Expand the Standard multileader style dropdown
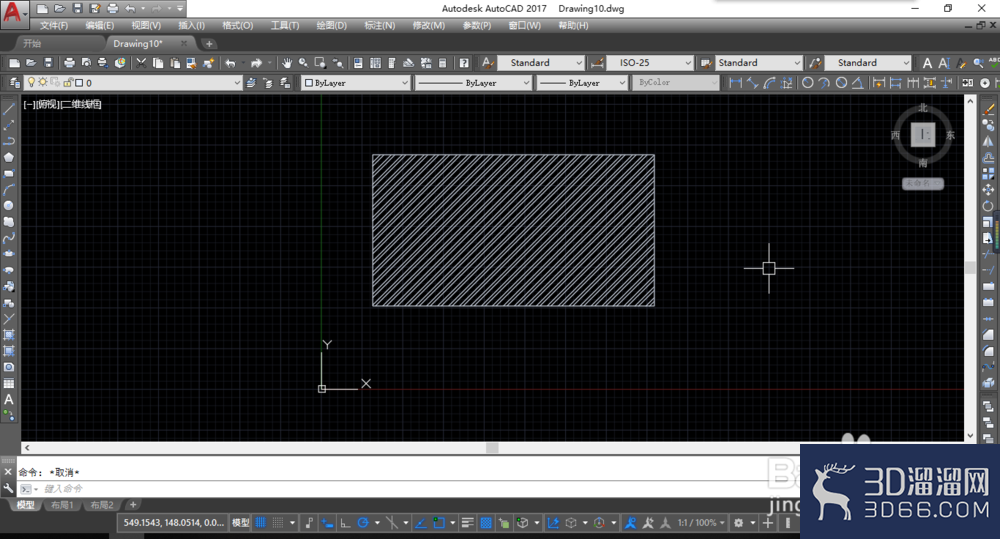This screenshot has height=539, width=1000. pyautogui.click(x=906, y=63)
